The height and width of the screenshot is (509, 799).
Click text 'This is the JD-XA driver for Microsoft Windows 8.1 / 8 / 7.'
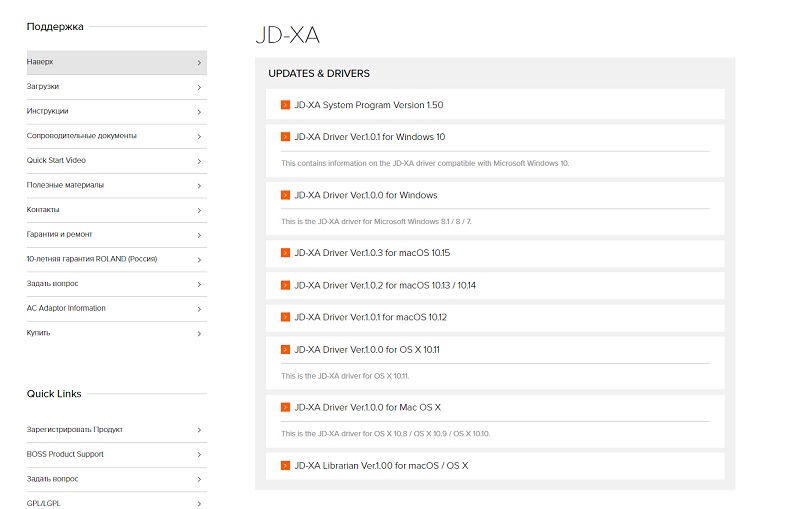(x=376, y=222)
